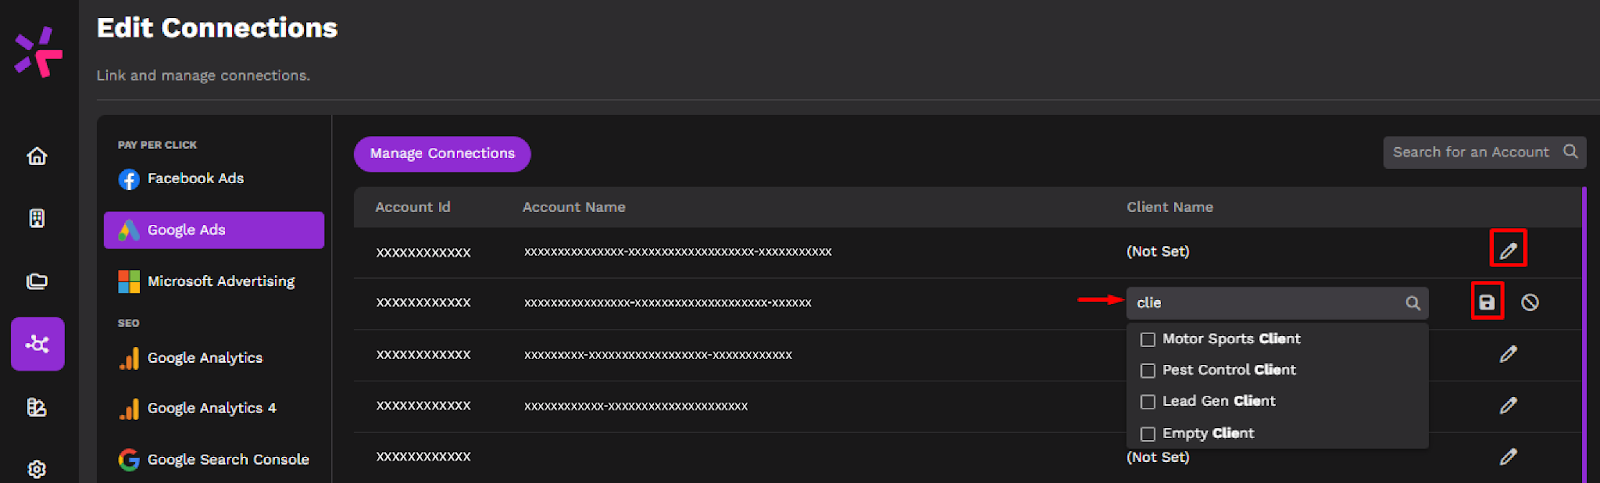
Task: Click the Search for an Account field
Action: (1484, 152)
